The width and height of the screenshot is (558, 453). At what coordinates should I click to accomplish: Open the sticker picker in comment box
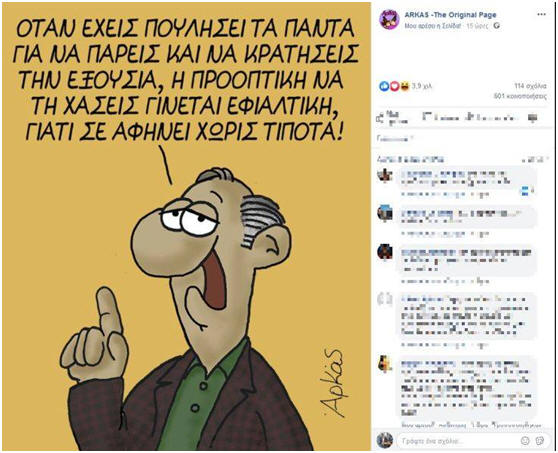(539, 441)
